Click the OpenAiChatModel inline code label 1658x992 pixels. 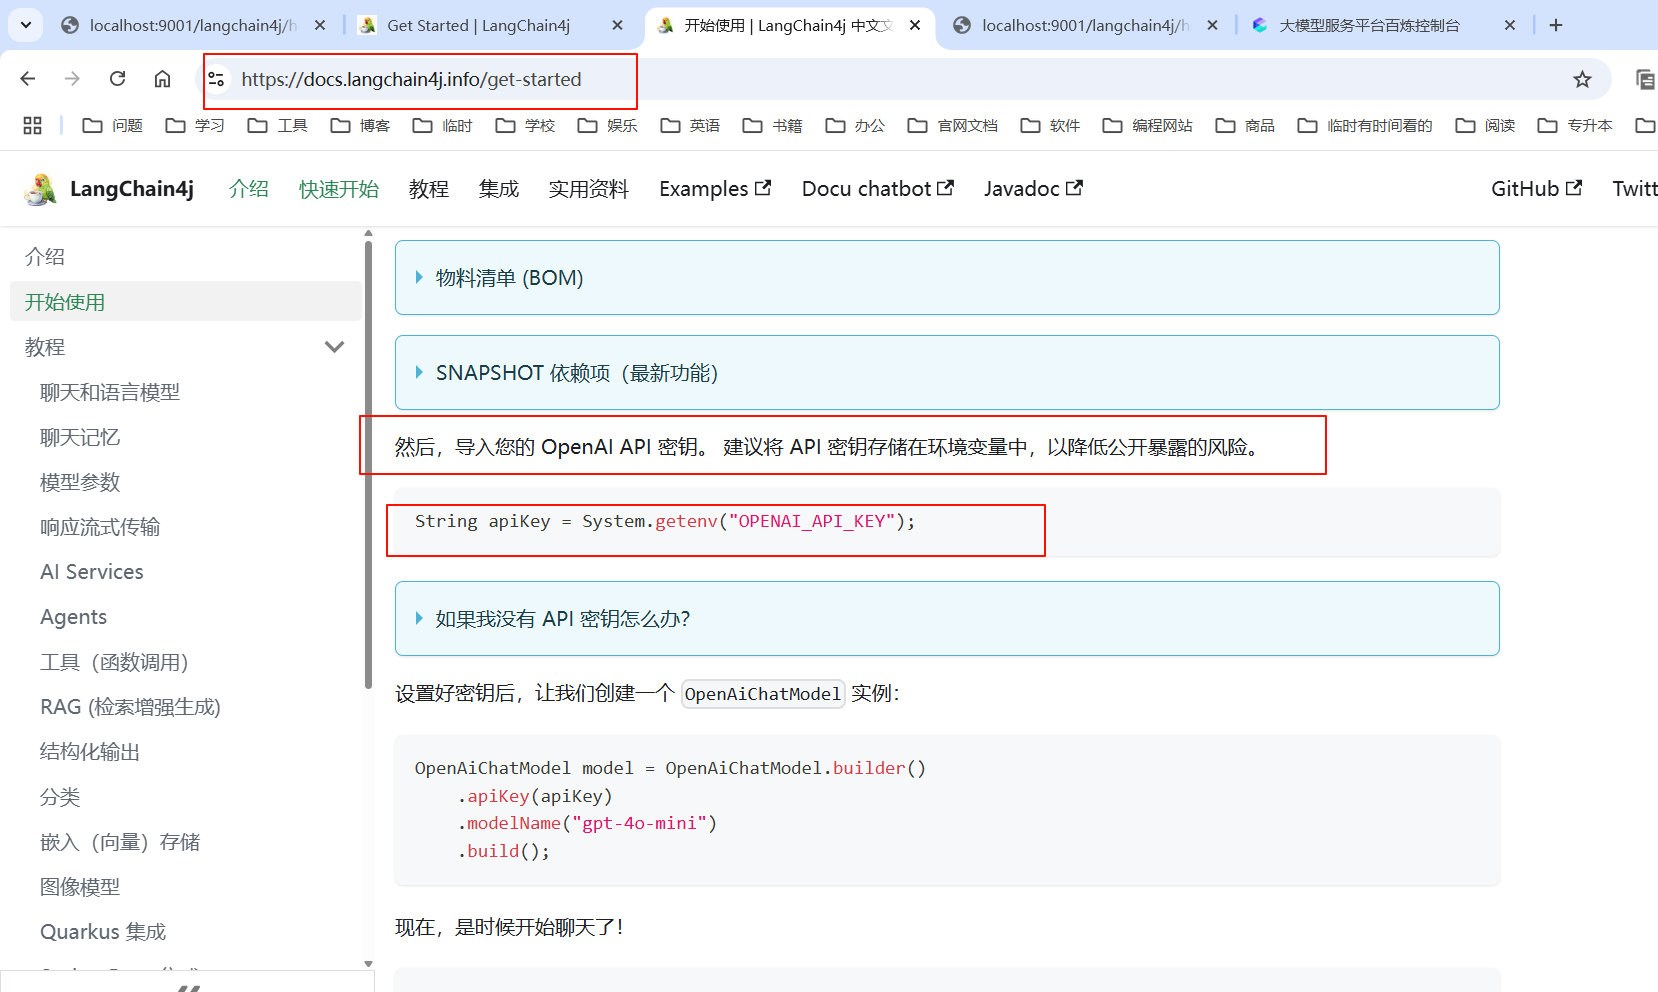[763, 694]
